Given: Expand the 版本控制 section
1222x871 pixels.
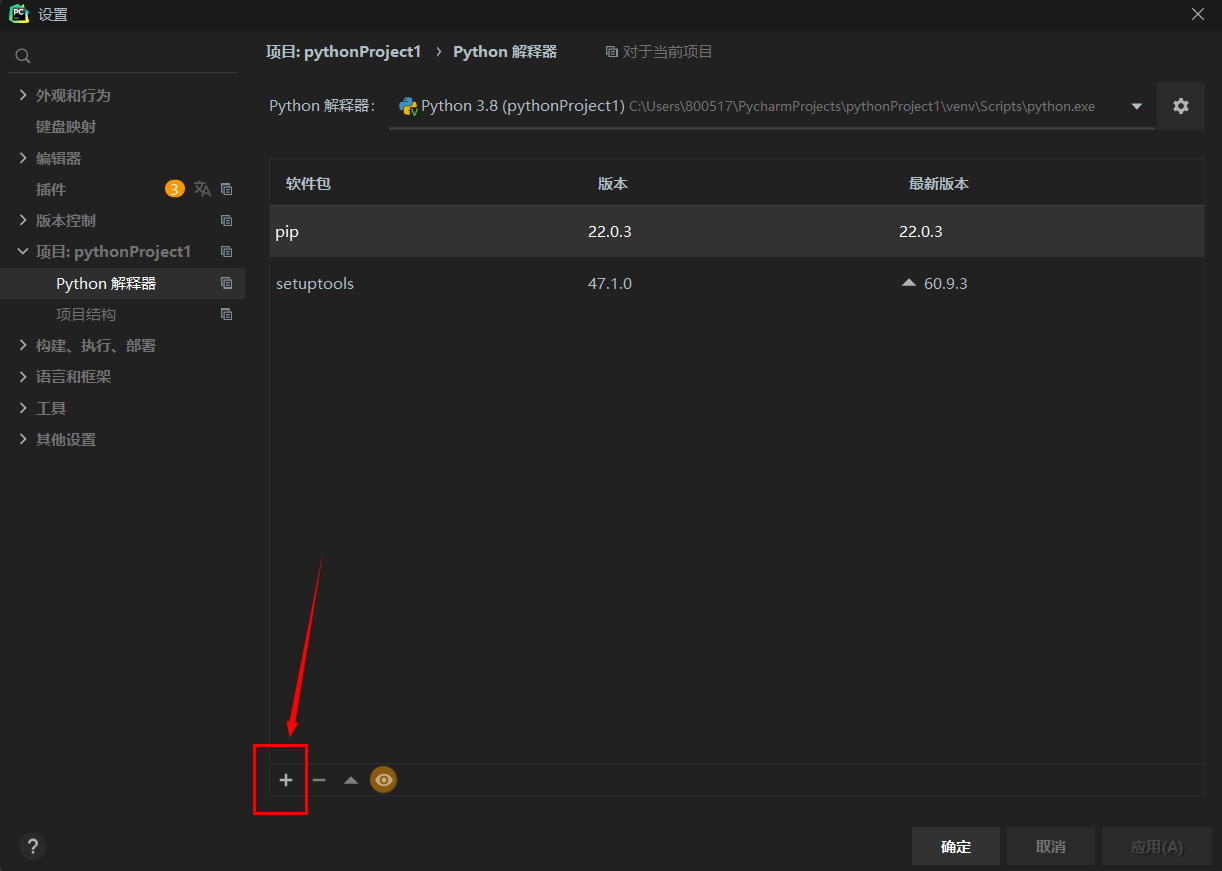Looking at the screenshot, I should coord(23,220).
